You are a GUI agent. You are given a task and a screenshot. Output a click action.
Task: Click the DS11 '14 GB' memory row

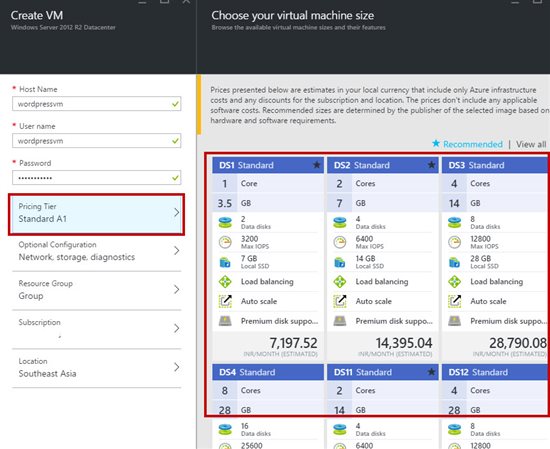click(383, 410)
